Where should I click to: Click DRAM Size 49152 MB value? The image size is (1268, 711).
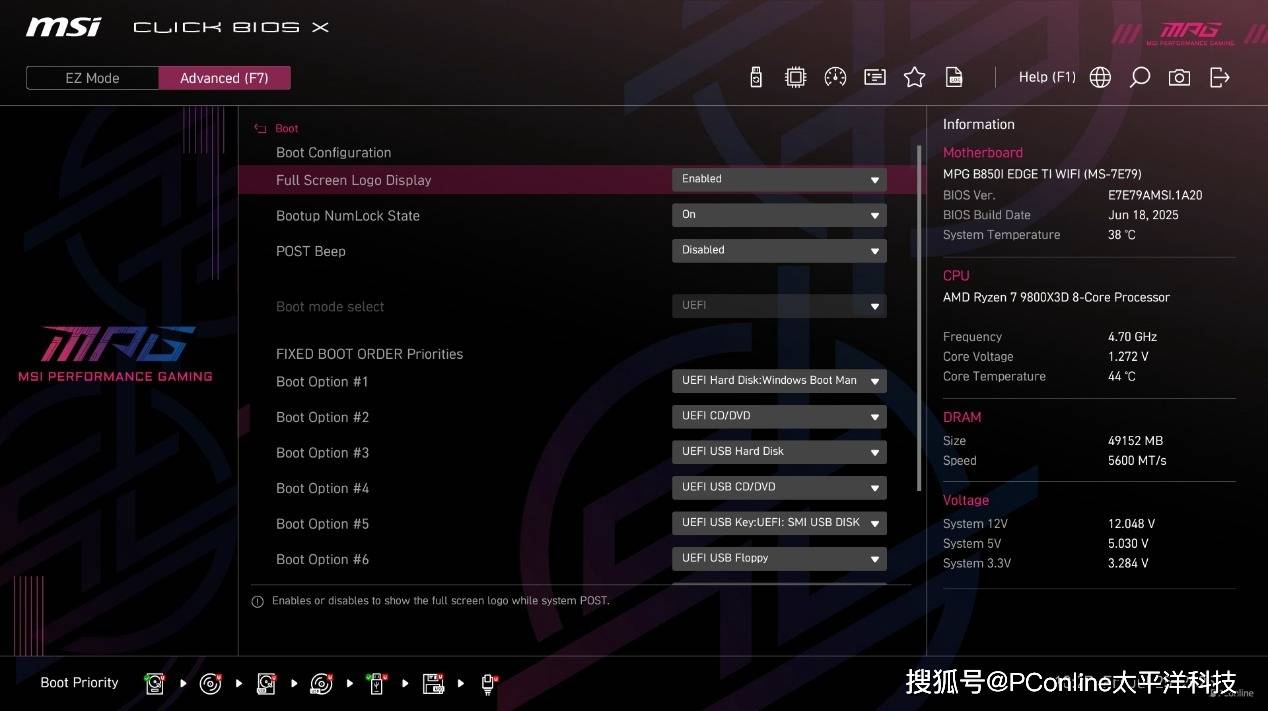click(x=1135, y=441)
